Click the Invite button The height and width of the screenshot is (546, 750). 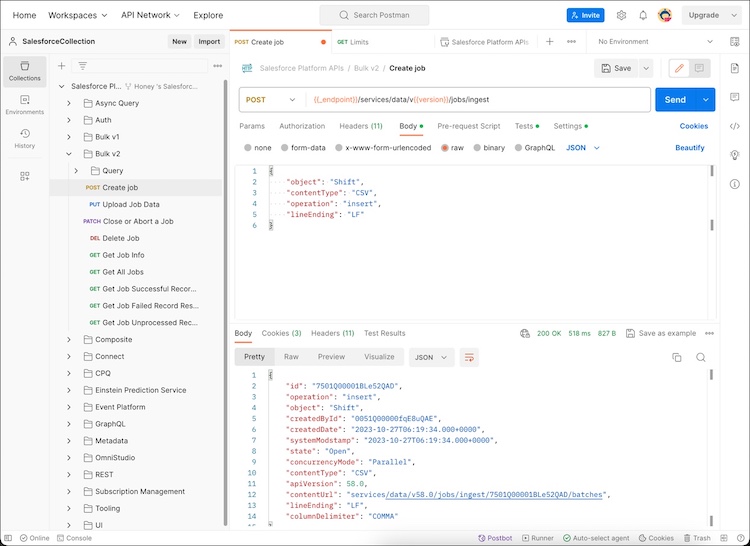click(x=585, y=15)
